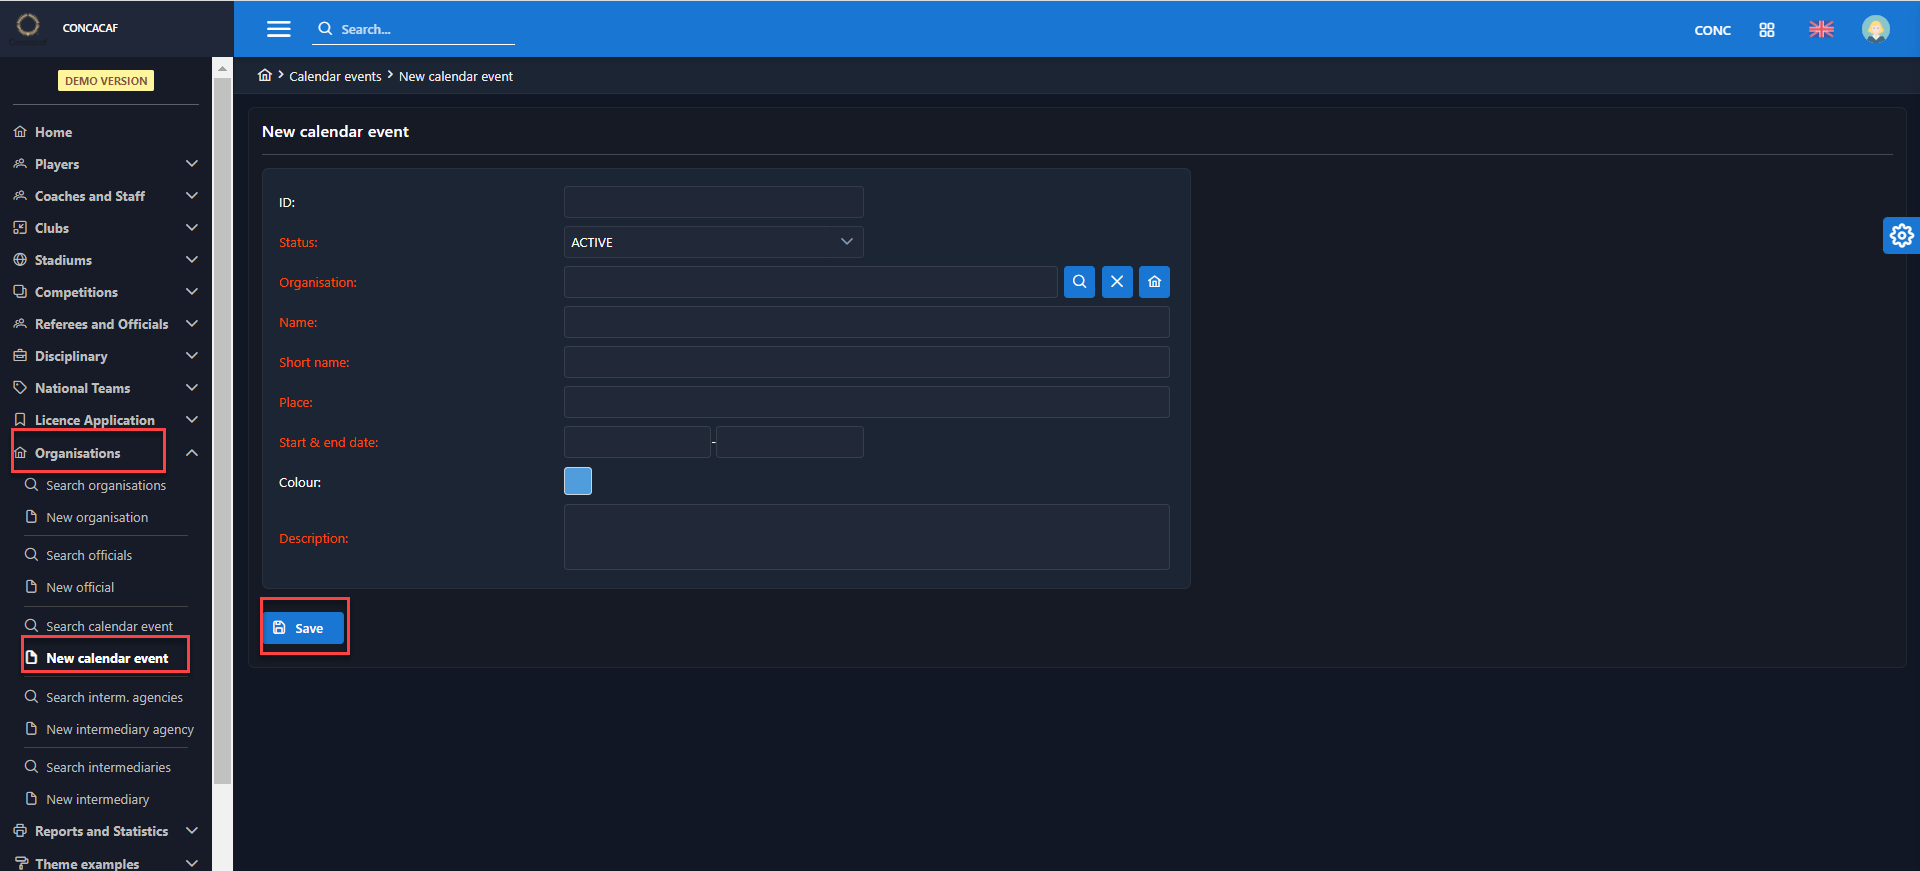Screen dimensions: 1920x871
Task: Click the user avatar icon
Action: (x=1875, y=29)
